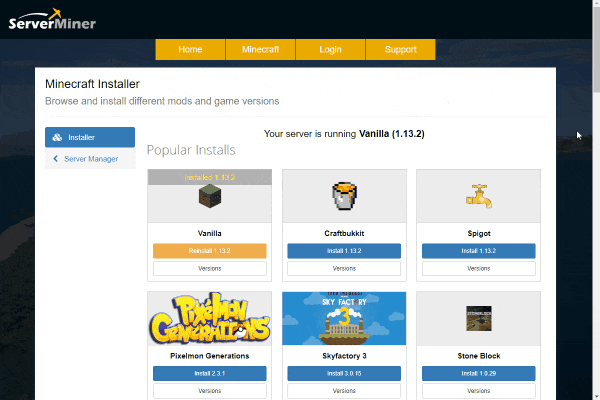The width and height of the screenshot is (600, 400).
Task: Open the Minecraft menu tab
Action: [261, 49]
